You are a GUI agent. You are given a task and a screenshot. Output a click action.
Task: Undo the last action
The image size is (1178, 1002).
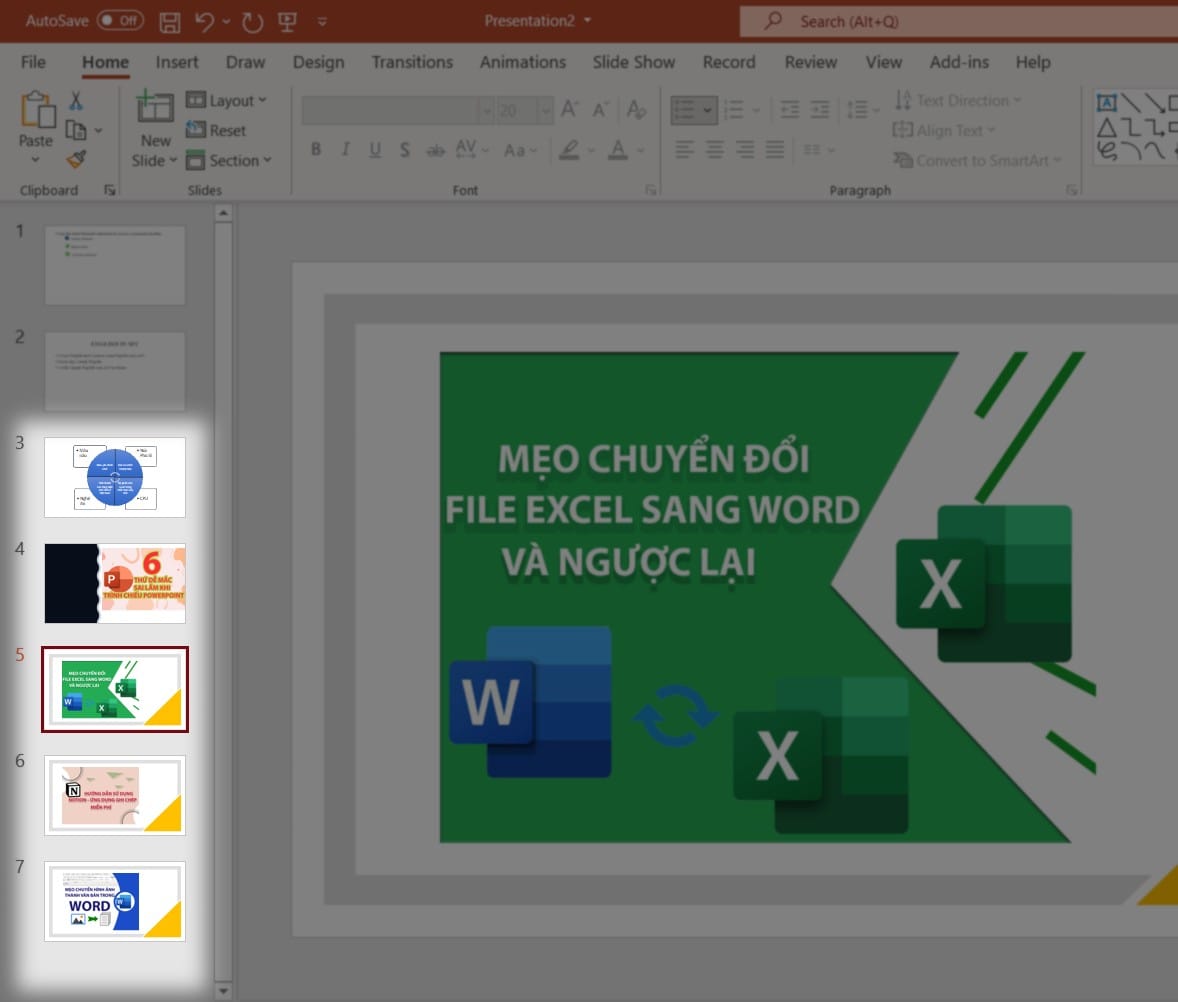(x=204, y=22)
